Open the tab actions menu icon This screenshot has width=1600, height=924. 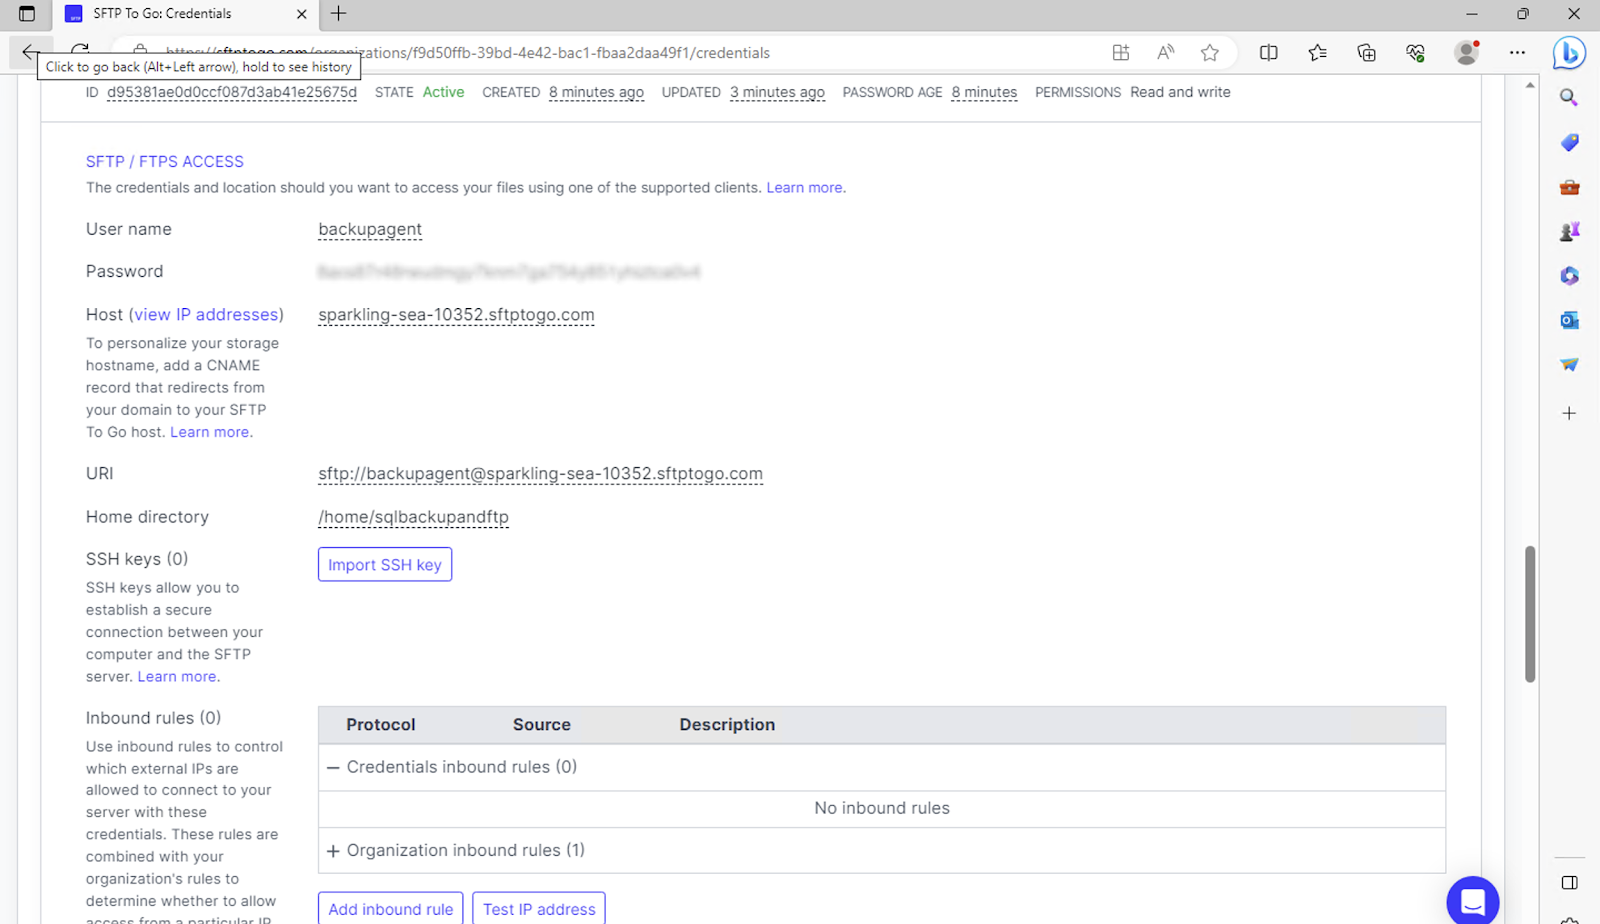27,14
